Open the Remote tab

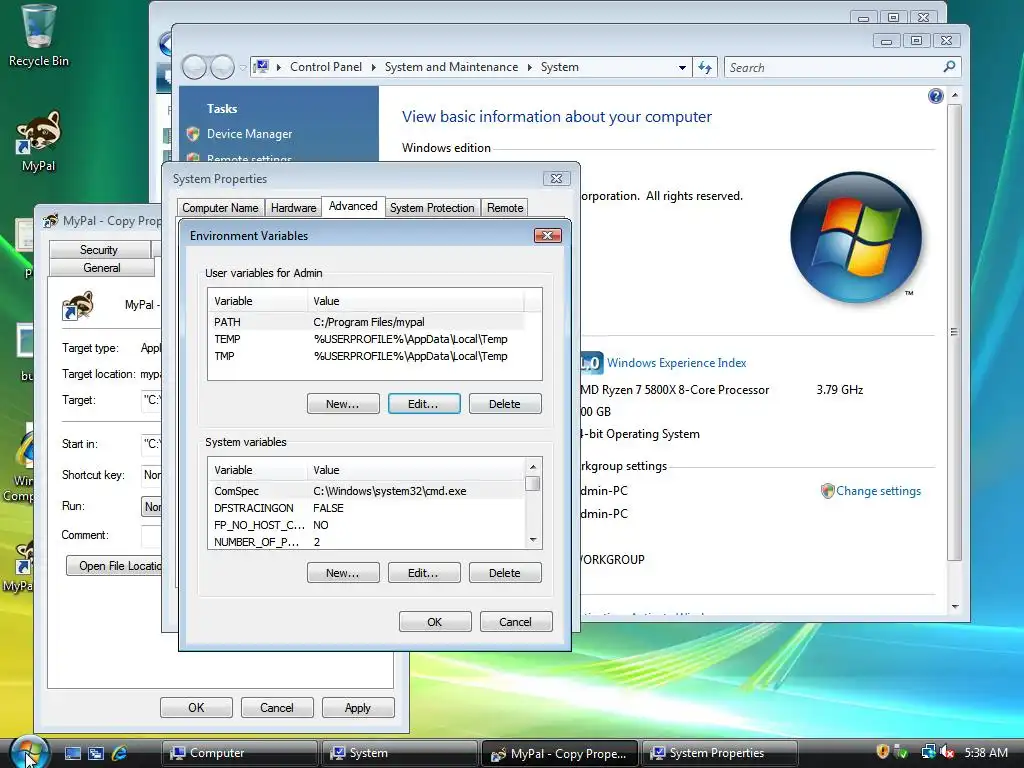(x=505, y=208)
